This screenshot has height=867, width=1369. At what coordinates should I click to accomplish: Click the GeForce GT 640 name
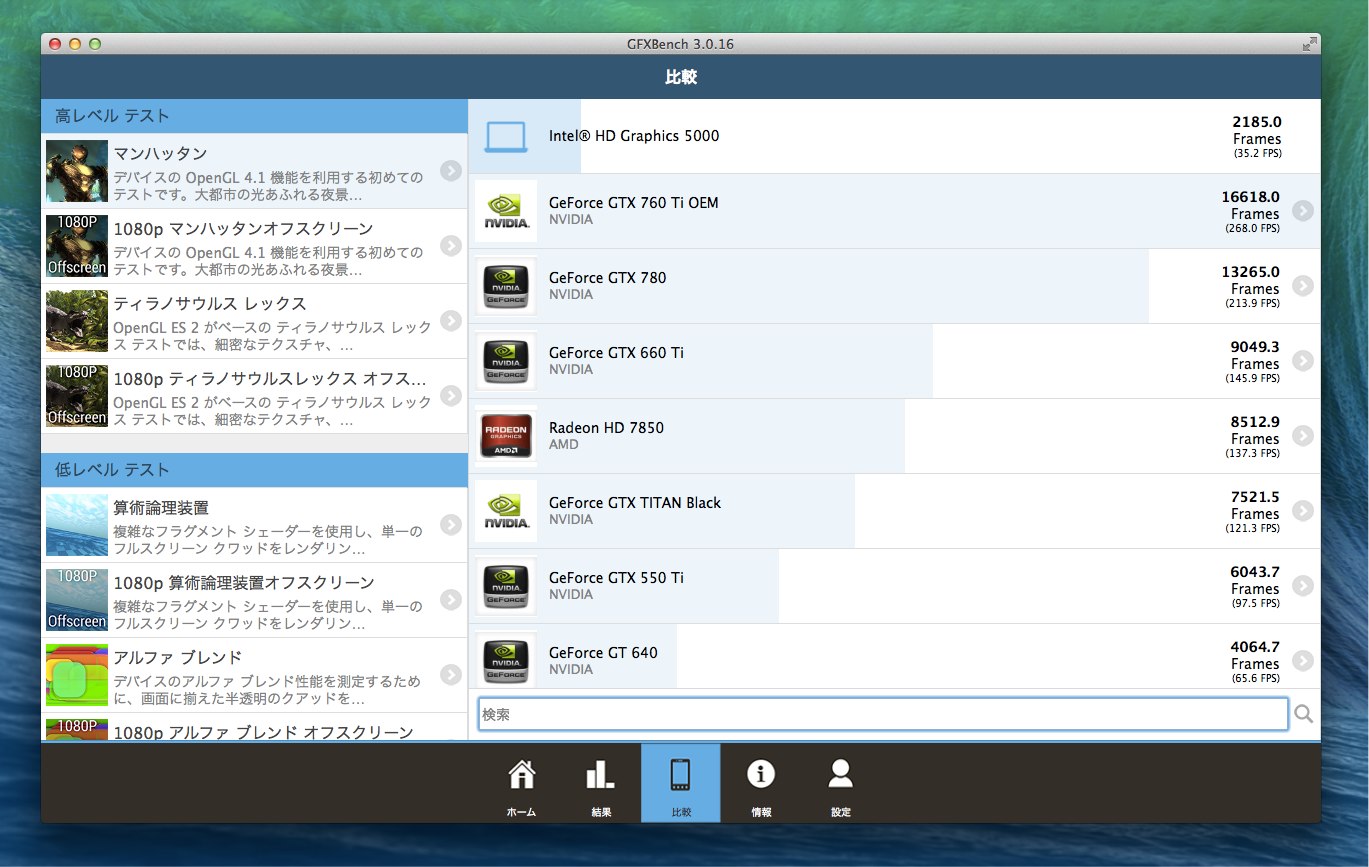click(x=604, y=653)
